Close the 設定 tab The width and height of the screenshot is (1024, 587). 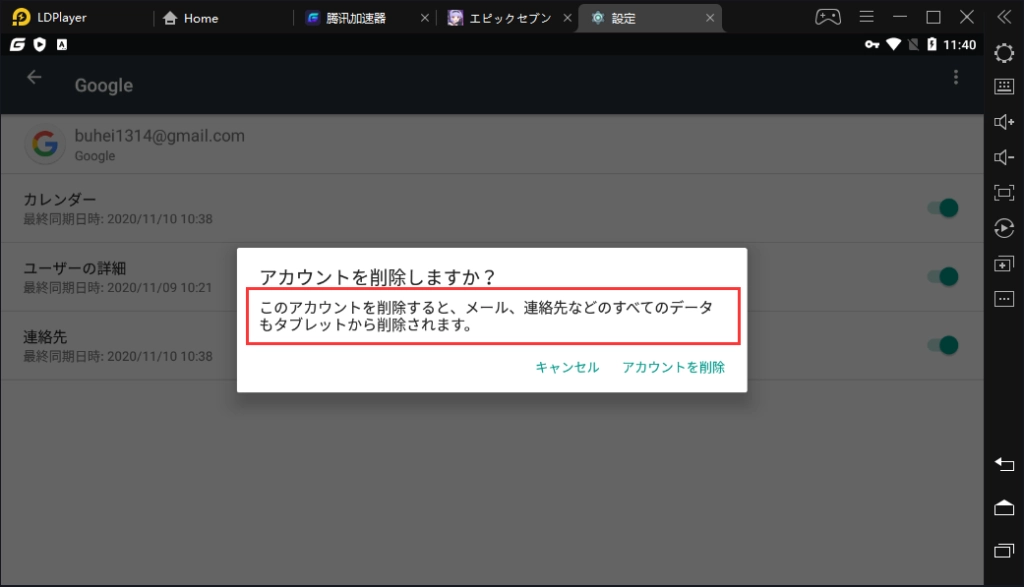pyautogui.click(x=710, y=18)
